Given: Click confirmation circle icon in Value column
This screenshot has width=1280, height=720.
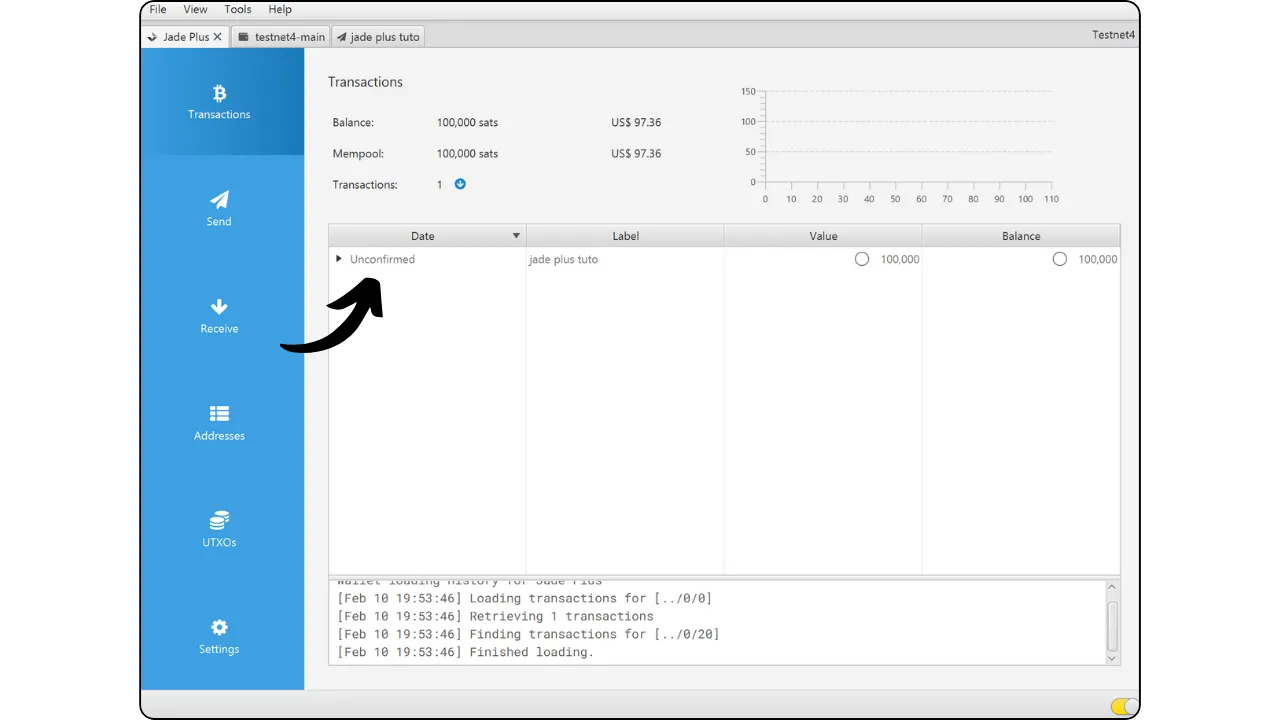Looking at the screenshot, I should (x=862, y=259).
